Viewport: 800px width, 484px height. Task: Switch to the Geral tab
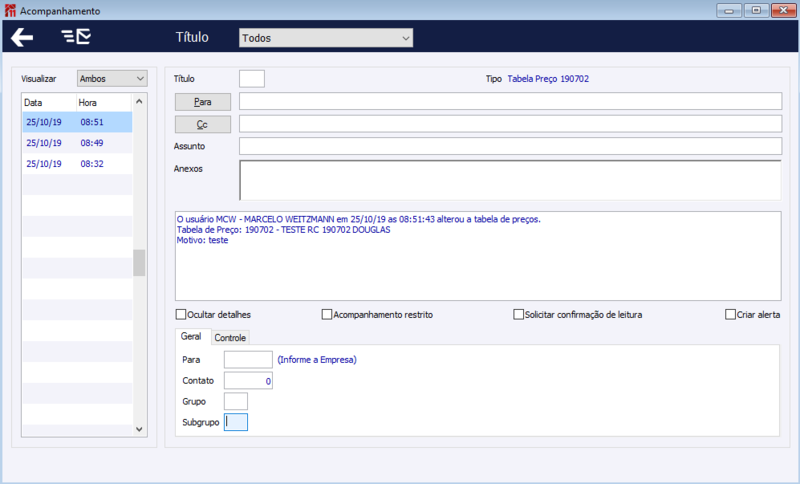[191, 337]
